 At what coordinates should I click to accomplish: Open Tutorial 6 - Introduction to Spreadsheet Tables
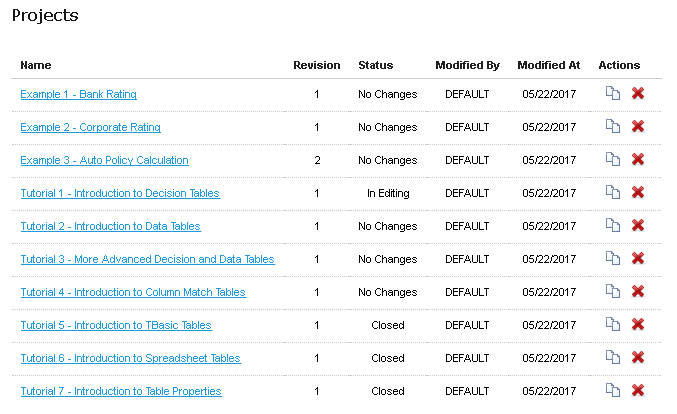pyautogui.click(x=130, y=358)
